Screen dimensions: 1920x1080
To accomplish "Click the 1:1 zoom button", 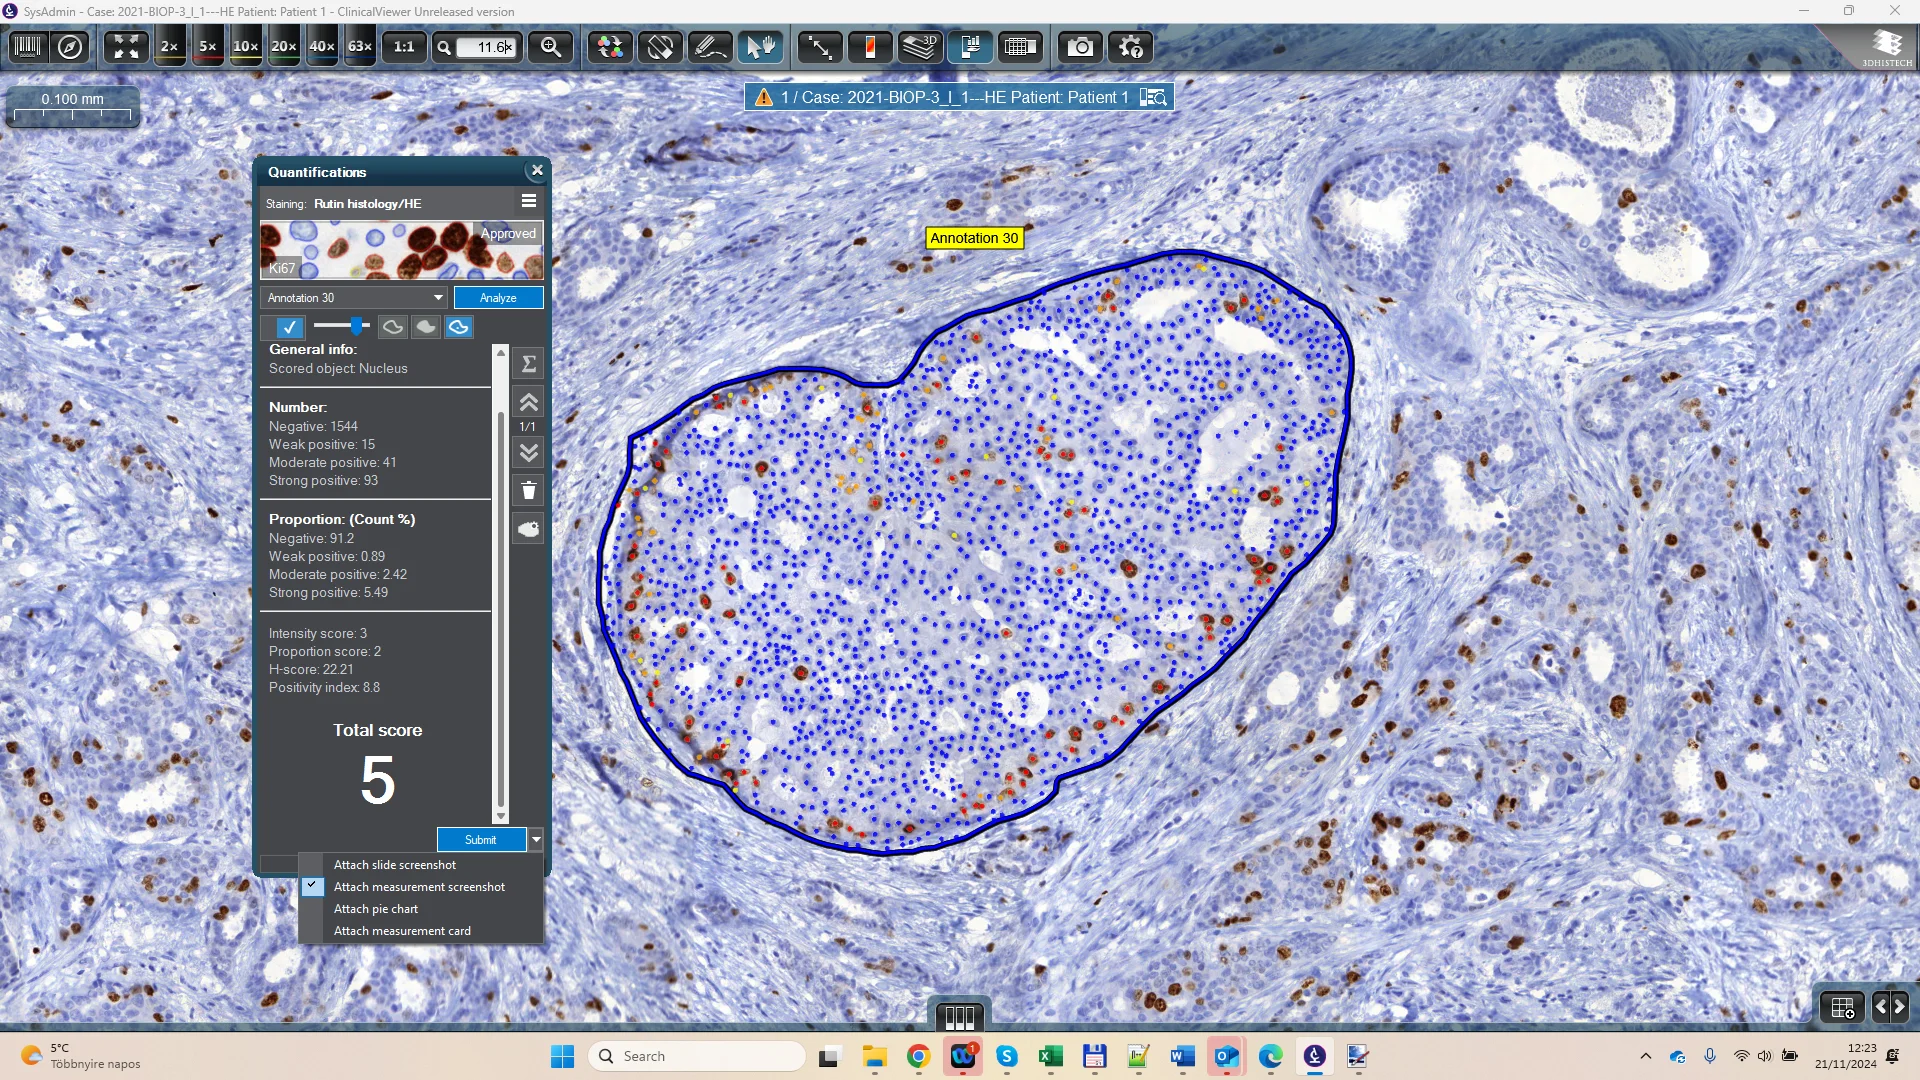I will pyautogui.click(x=404, y=47).
